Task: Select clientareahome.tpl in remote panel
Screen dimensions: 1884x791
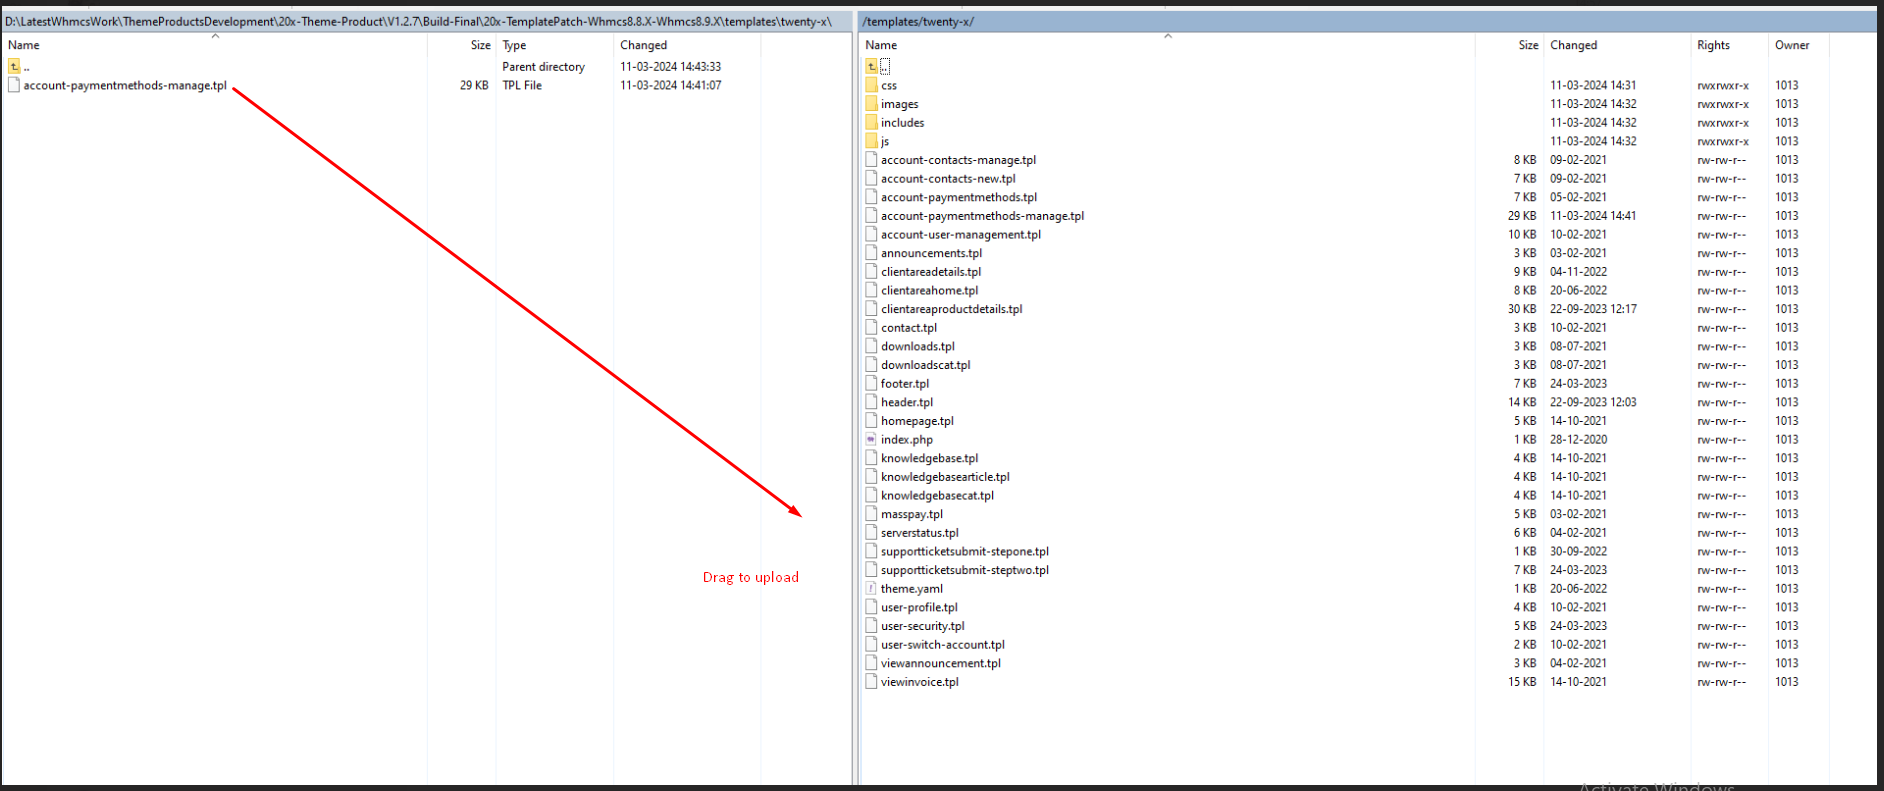Action: point(929,291)
